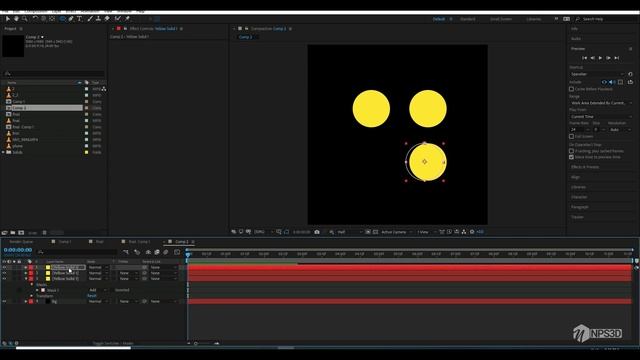Open the Character panel
This screenshot has height=360, width=640.
[579, 197]
